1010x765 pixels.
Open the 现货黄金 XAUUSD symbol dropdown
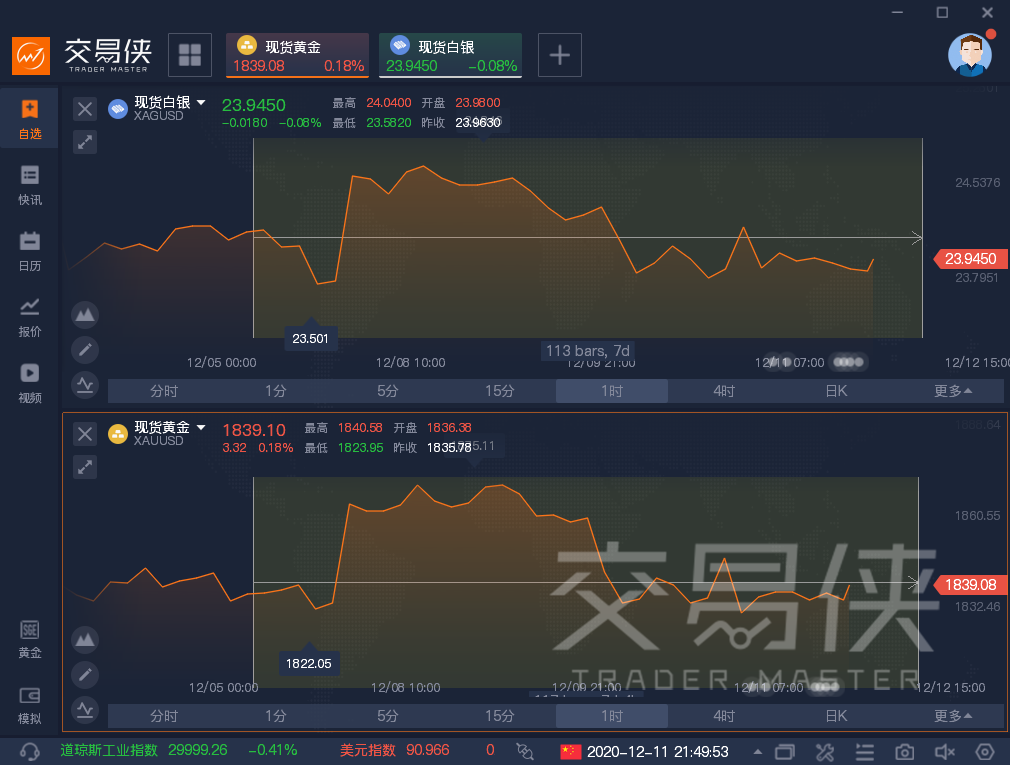coord(202,427)
